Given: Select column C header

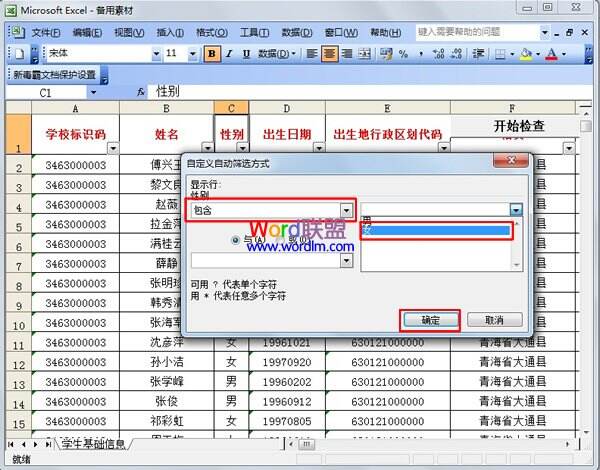Looking at the screenshot, I should pyautogui.click(x=231, y=108).
